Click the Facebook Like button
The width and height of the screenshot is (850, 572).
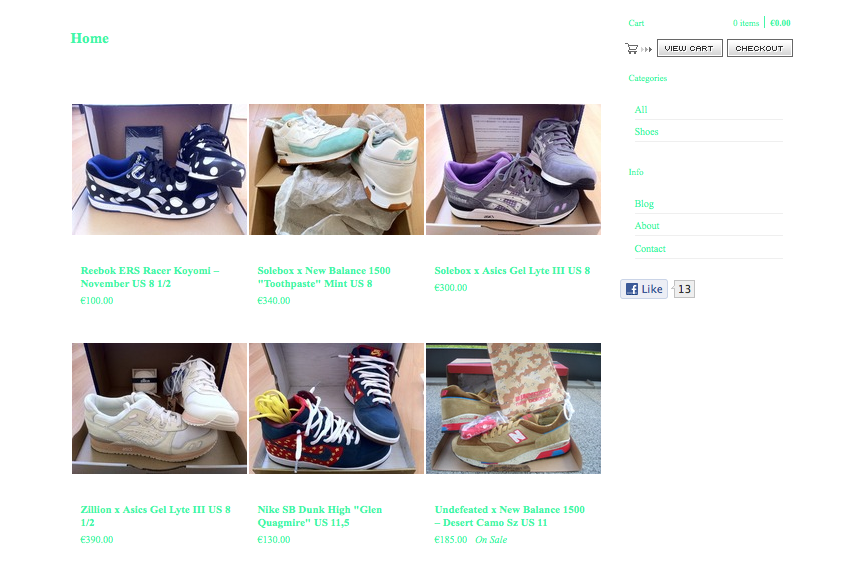tap(644, 289)
